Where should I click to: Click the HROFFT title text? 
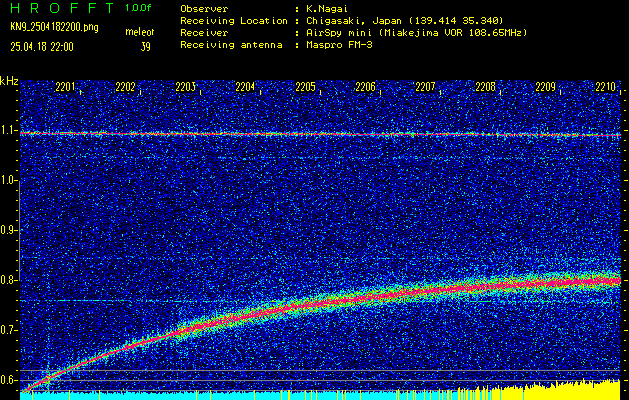[62, 8]
